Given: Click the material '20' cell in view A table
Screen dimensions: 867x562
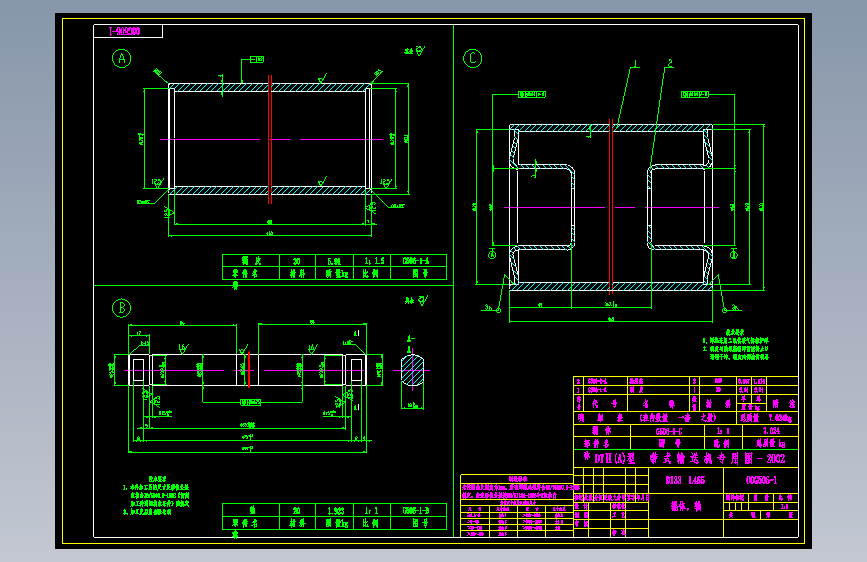Looking at the screenshot, I should tap(297, 261).
